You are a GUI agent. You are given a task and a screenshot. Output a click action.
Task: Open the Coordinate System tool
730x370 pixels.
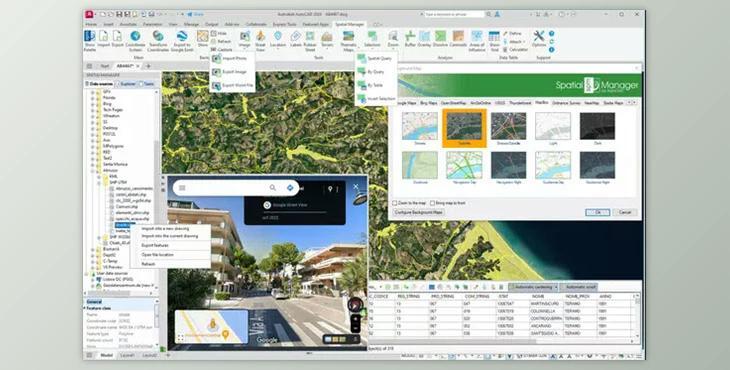point(135,40)
